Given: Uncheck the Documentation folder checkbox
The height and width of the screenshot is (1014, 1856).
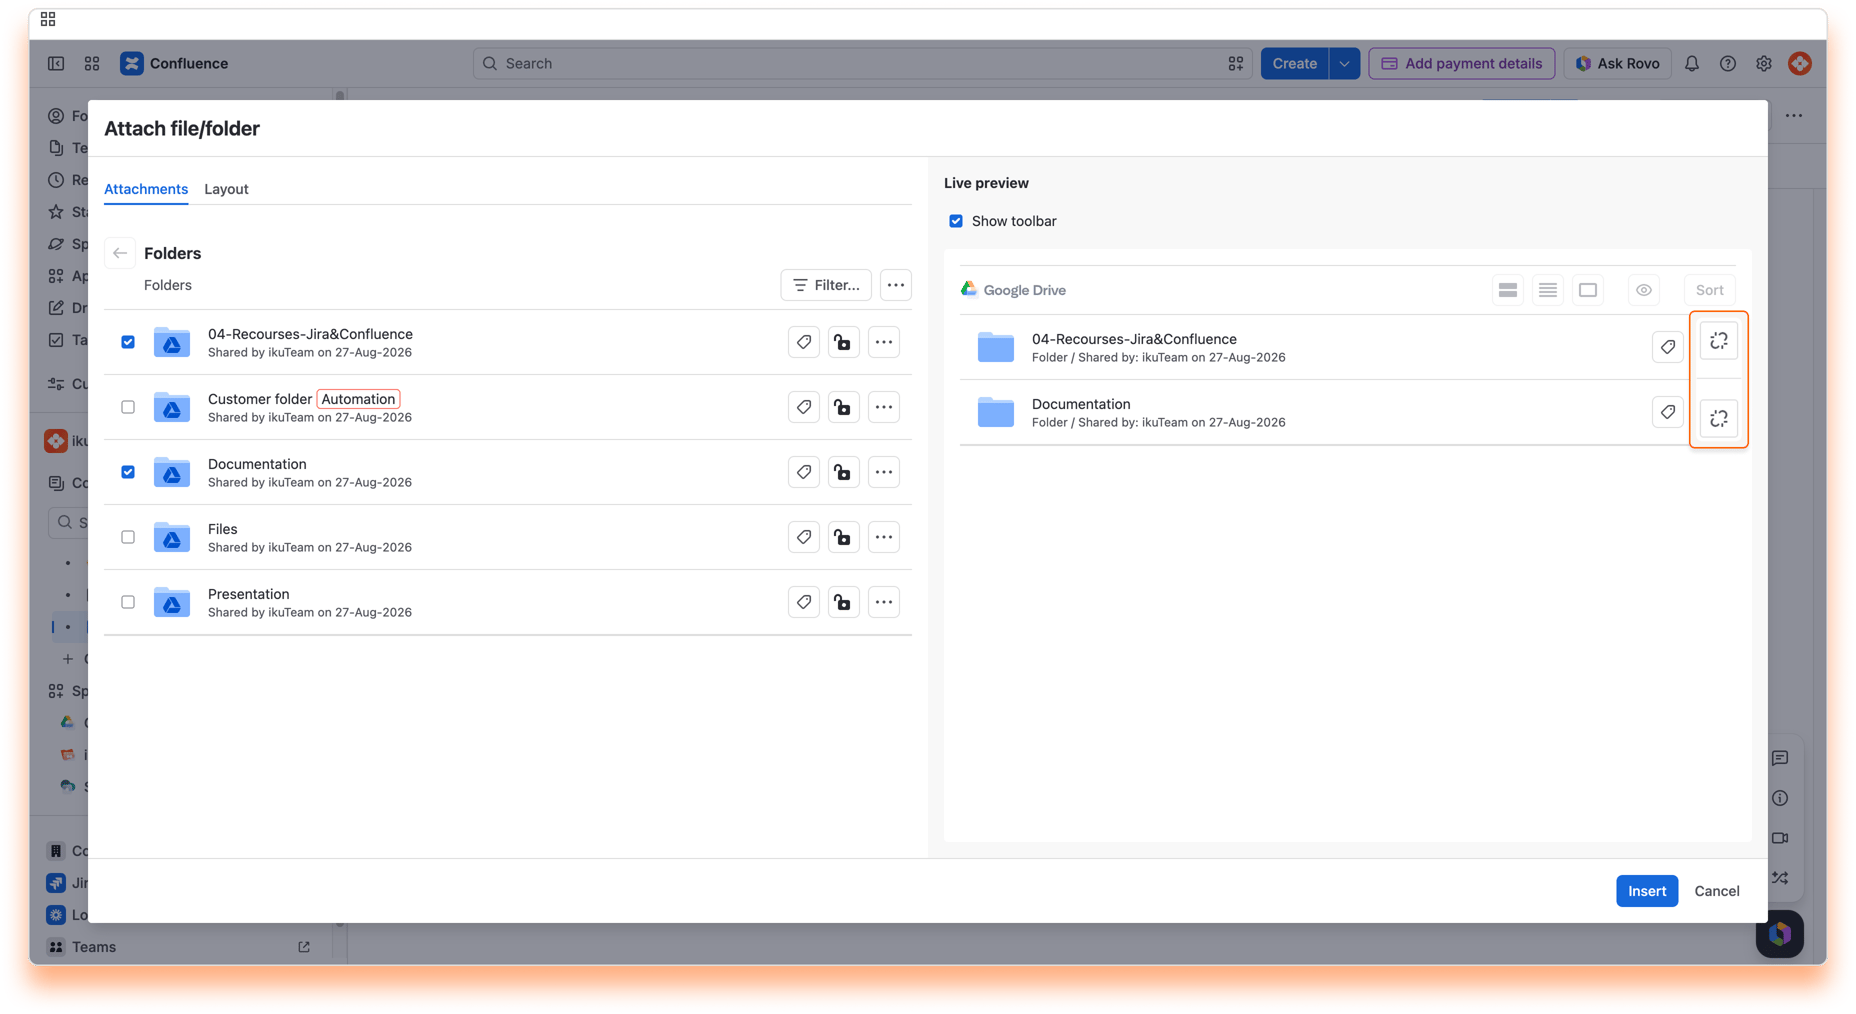Looking at the screenshot, I should [128, 472].
